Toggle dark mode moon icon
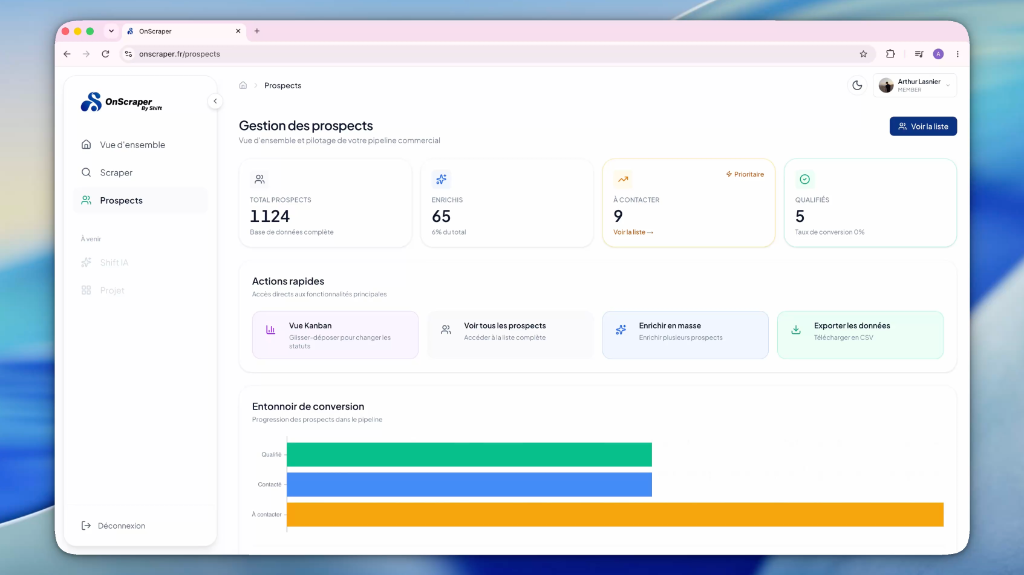The height and width of the screenshot is (575, 1024). click(x=857, y=86)
